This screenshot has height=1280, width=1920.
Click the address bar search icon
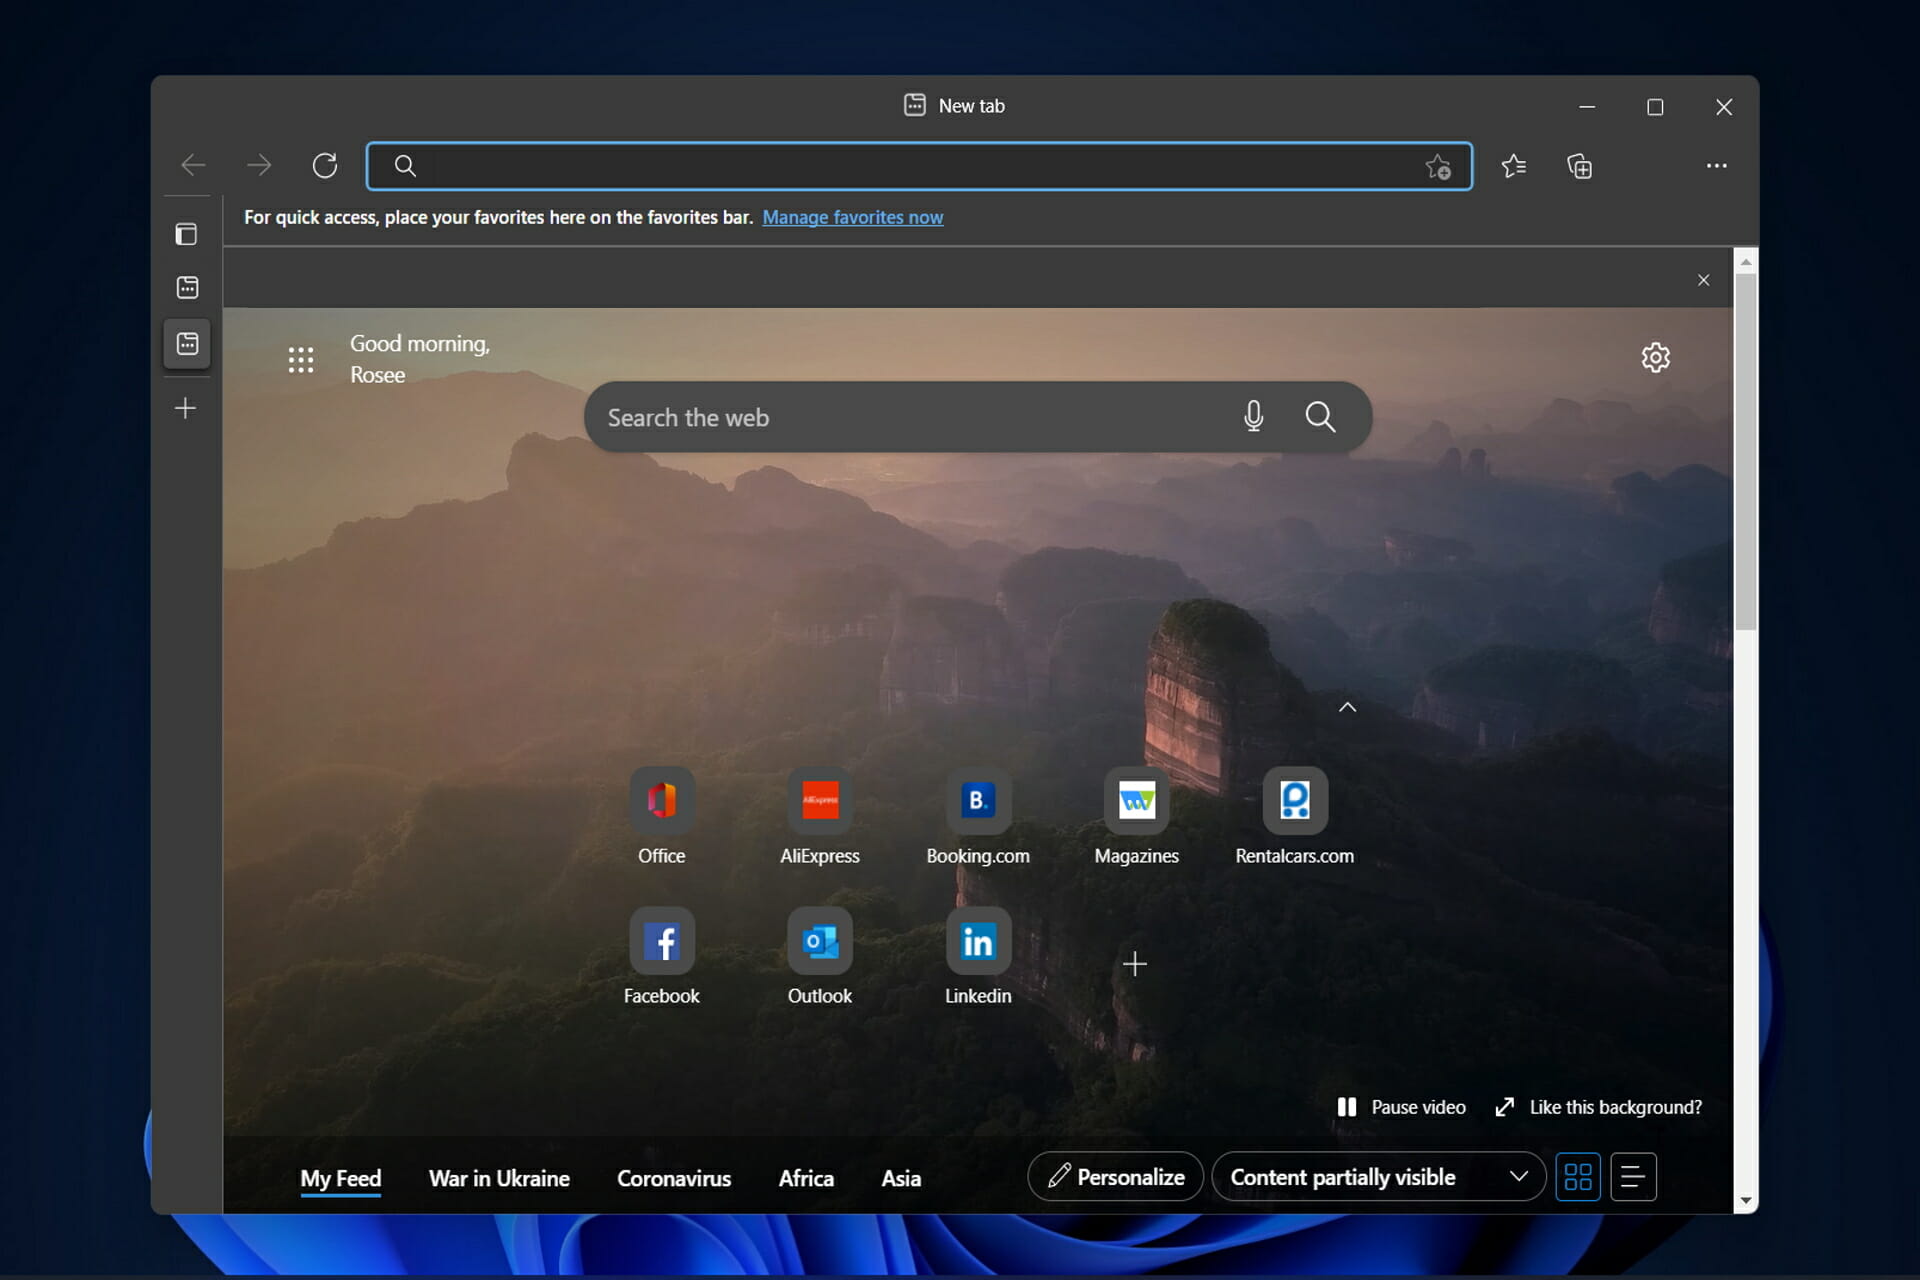(x=405, y=166)
